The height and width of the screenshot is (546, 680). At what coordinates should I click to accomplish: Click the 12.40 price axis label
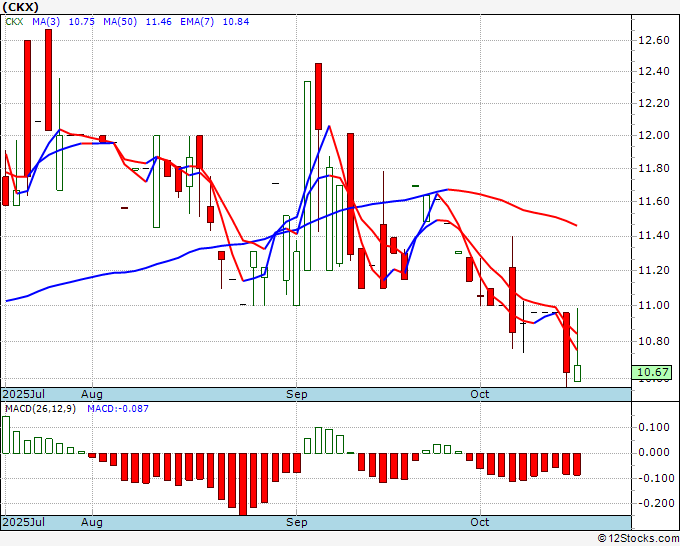coord(654,71)
